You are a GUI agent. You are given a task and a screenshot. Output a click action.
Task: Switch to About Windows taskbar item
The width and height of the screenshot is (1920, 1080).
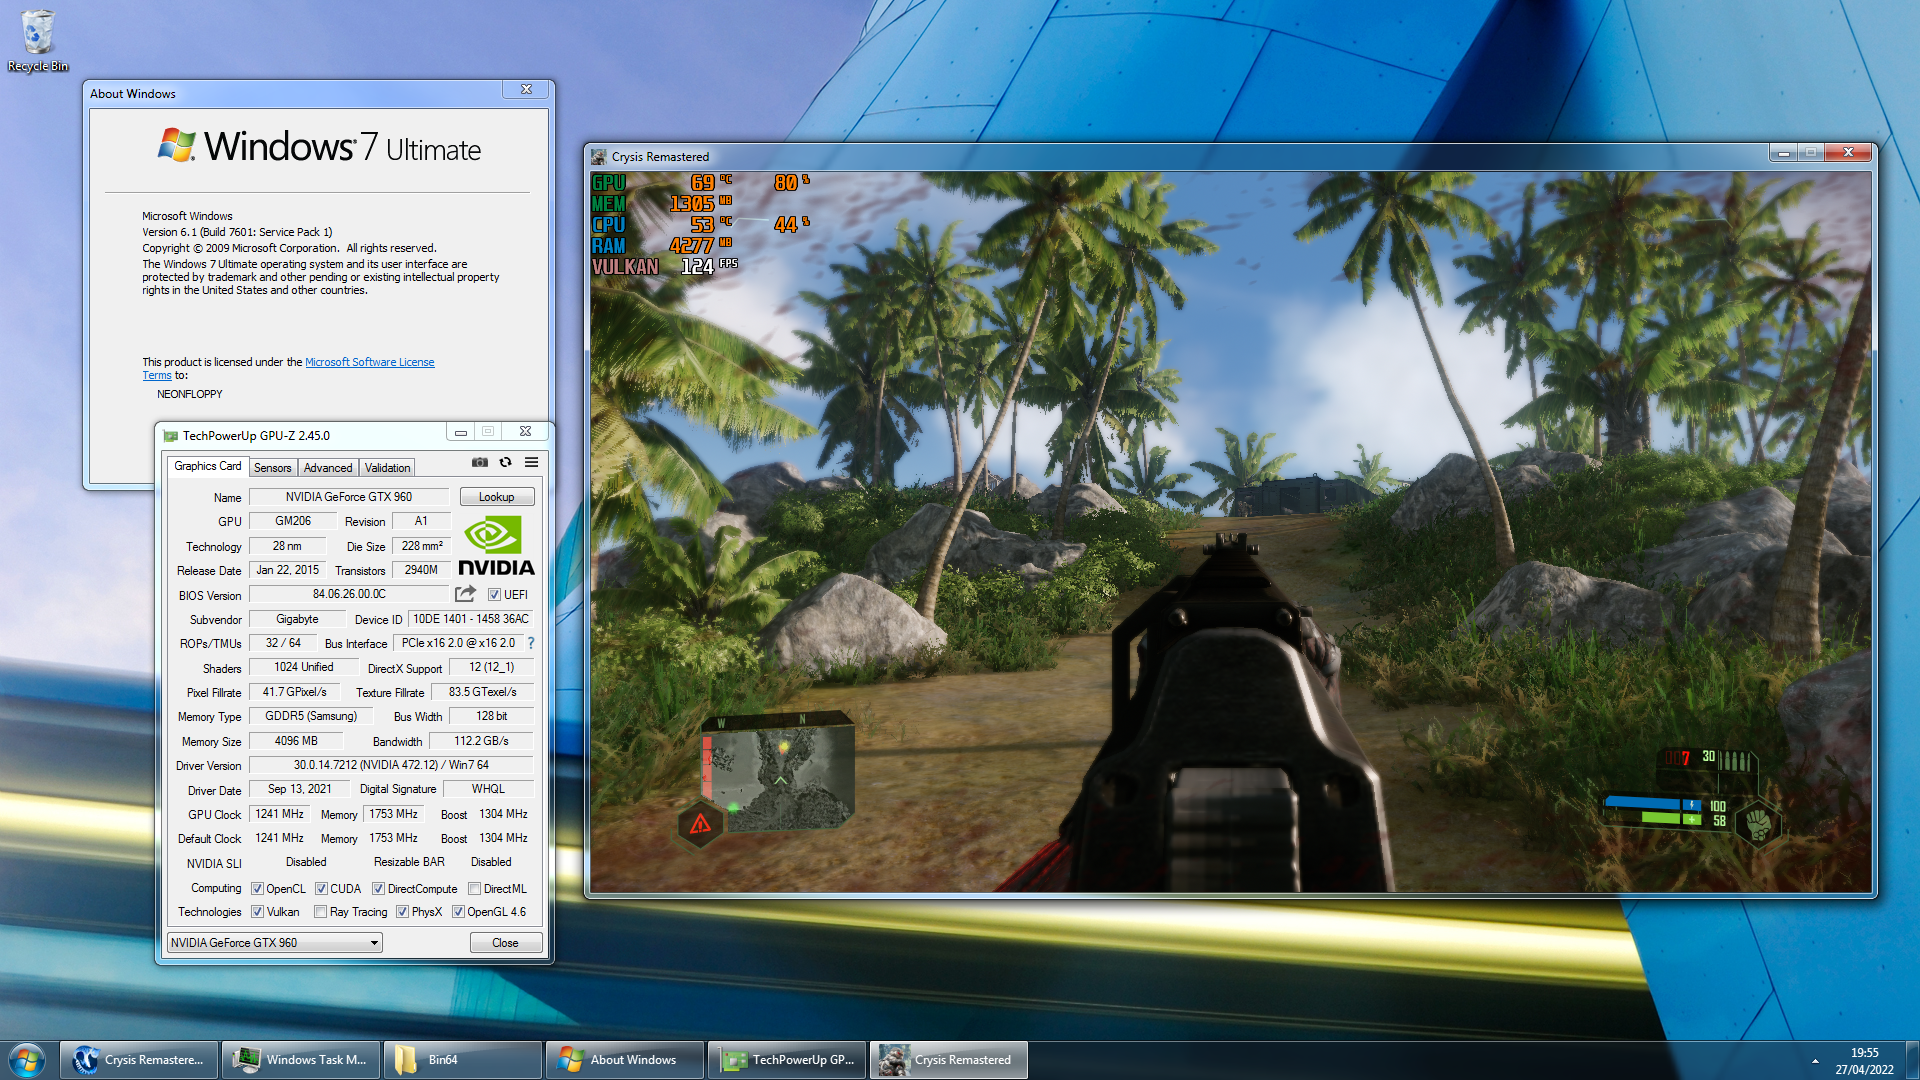pos(625,1060)
